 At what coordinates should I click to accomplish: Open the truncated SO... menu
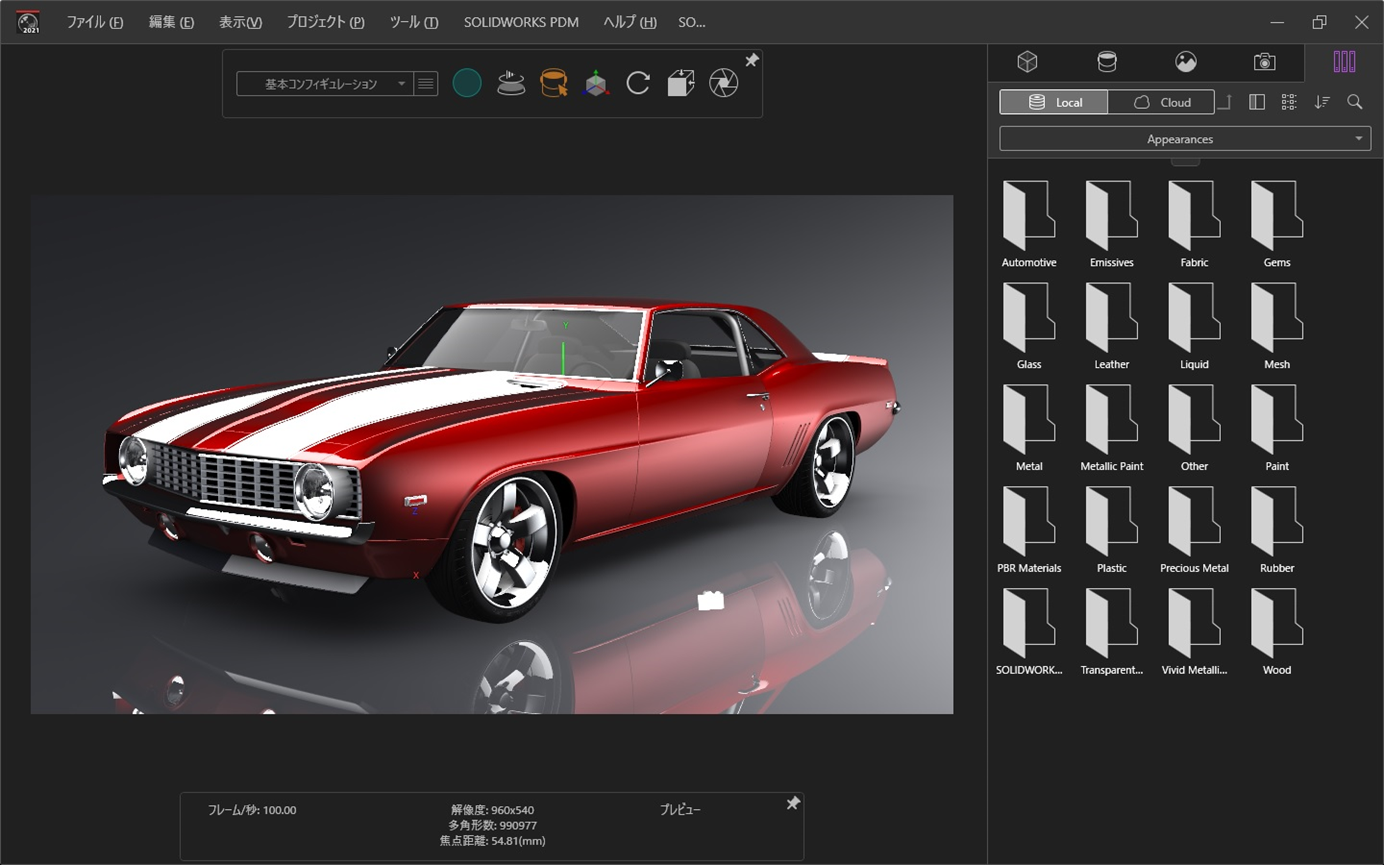point(691,22)
